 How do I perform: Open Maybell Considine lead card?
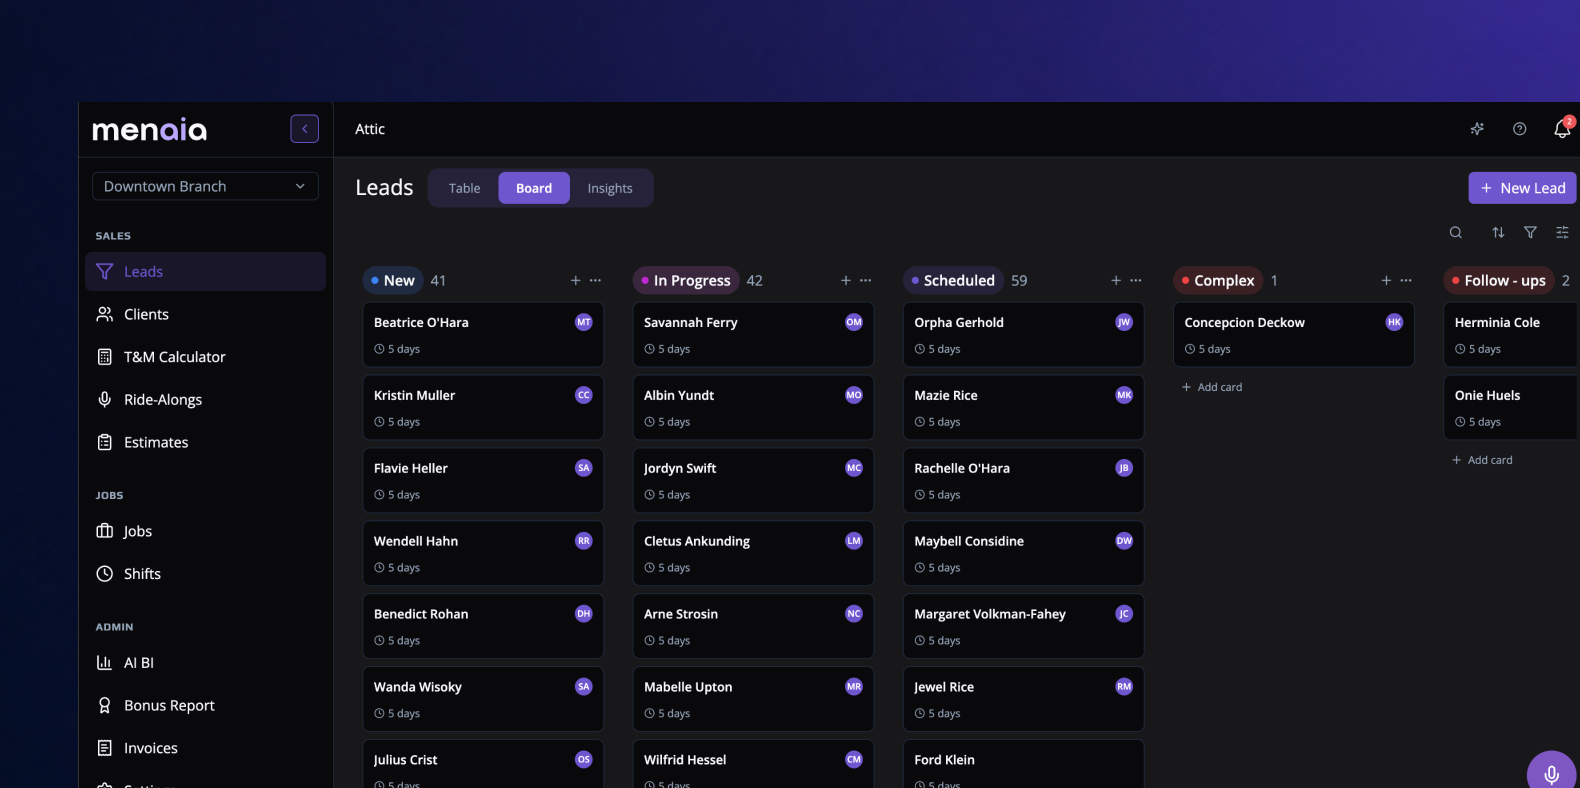(1023, 553)
